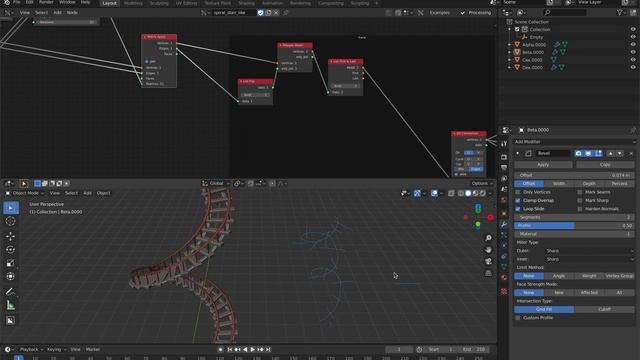Set bevel width method to Width
Image resolution: width=640 pixels, height=360 pixels.
[x=559, y=184]
